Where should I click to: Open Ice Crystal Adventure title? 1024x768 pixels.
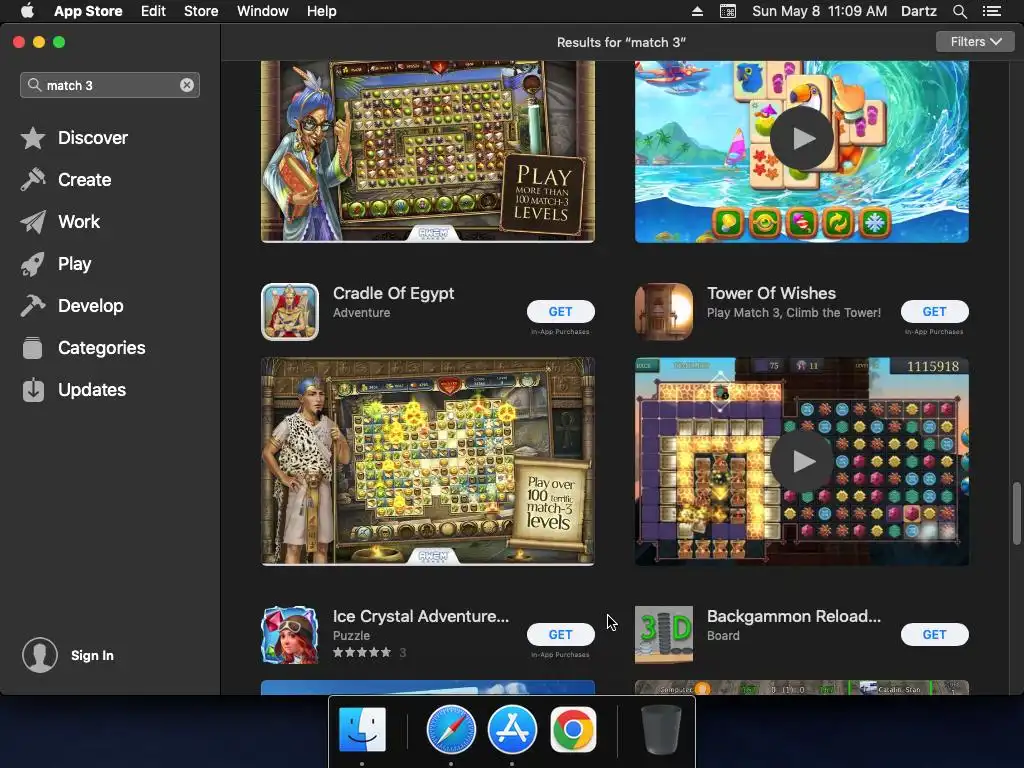(421, 616)
